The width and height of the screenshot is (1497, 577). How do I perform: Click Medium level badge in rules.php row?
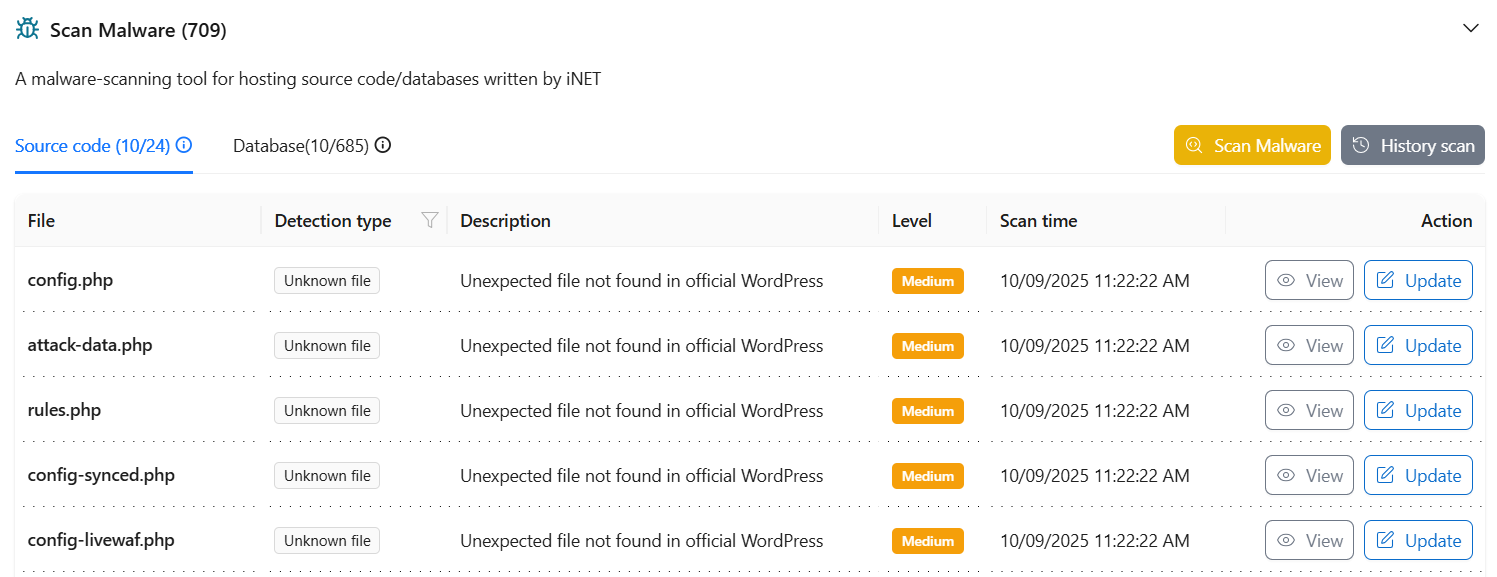point(928,411)
